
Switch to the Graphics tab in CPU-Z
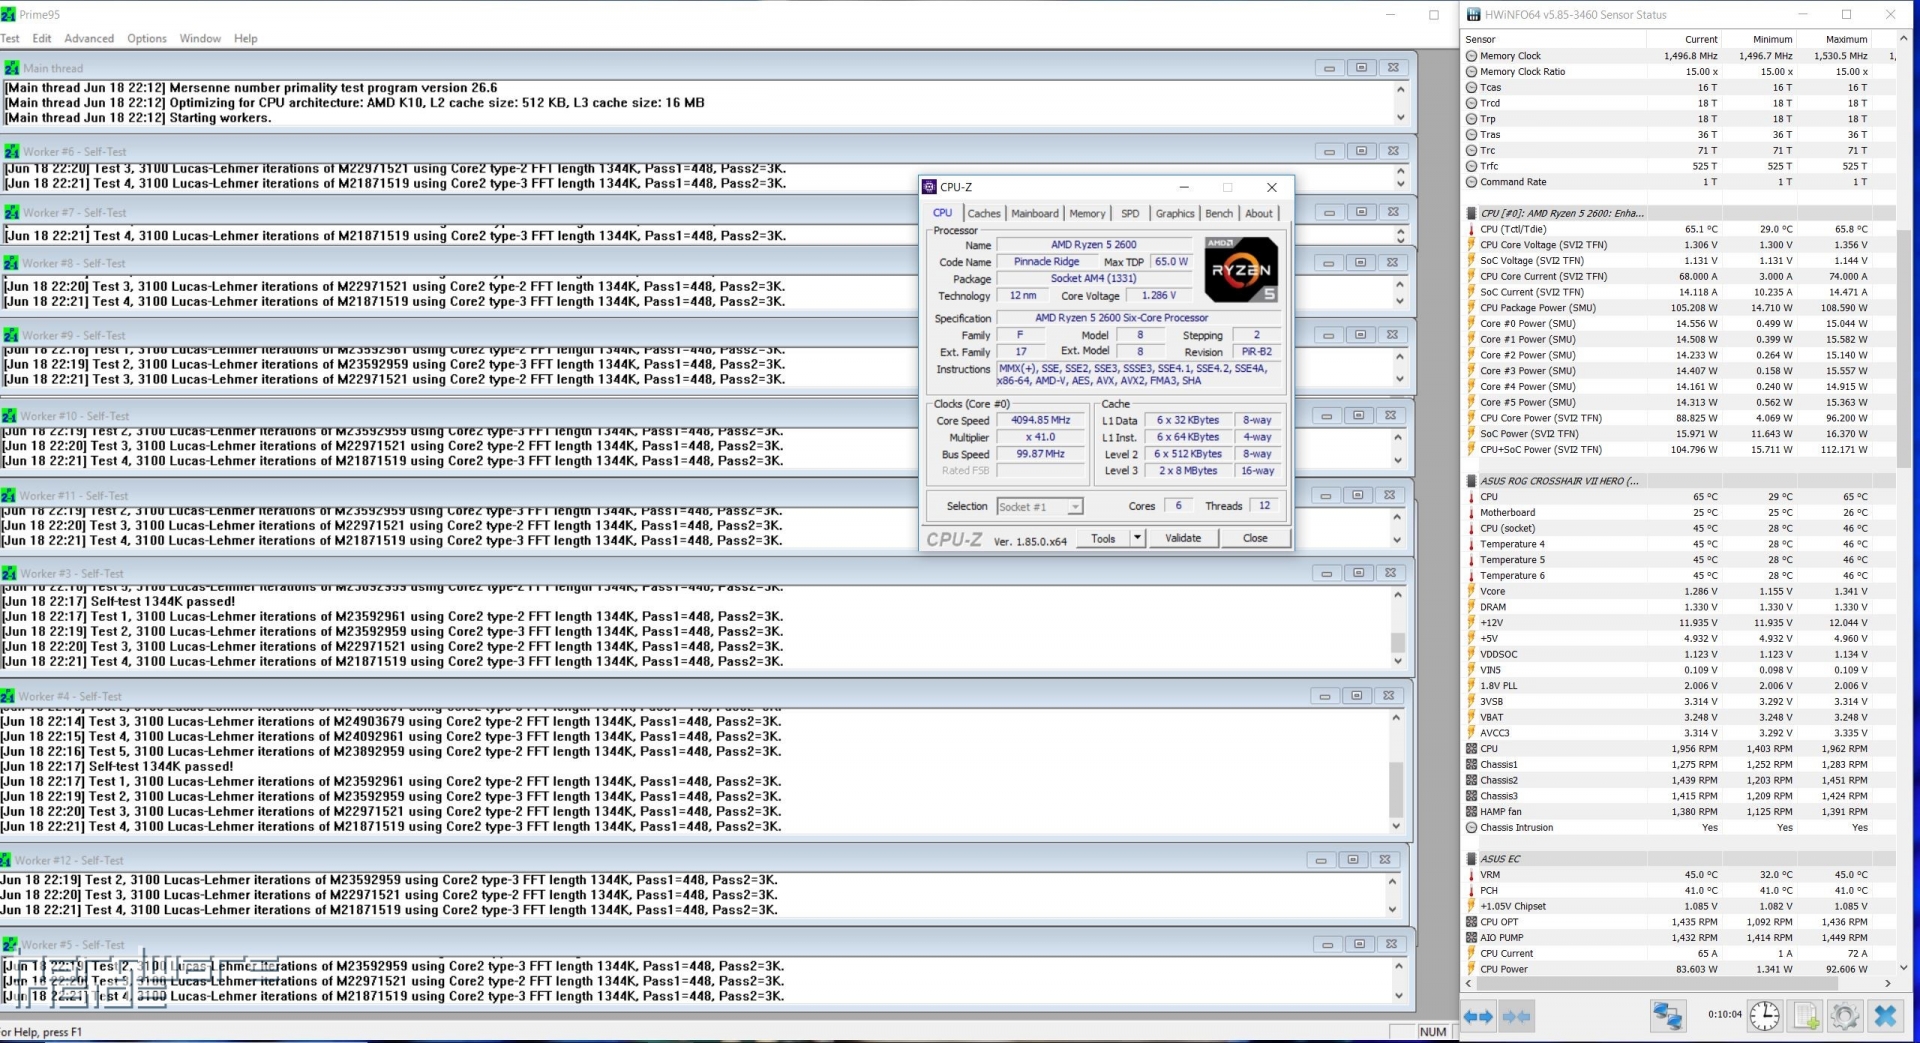(1175, 213)
